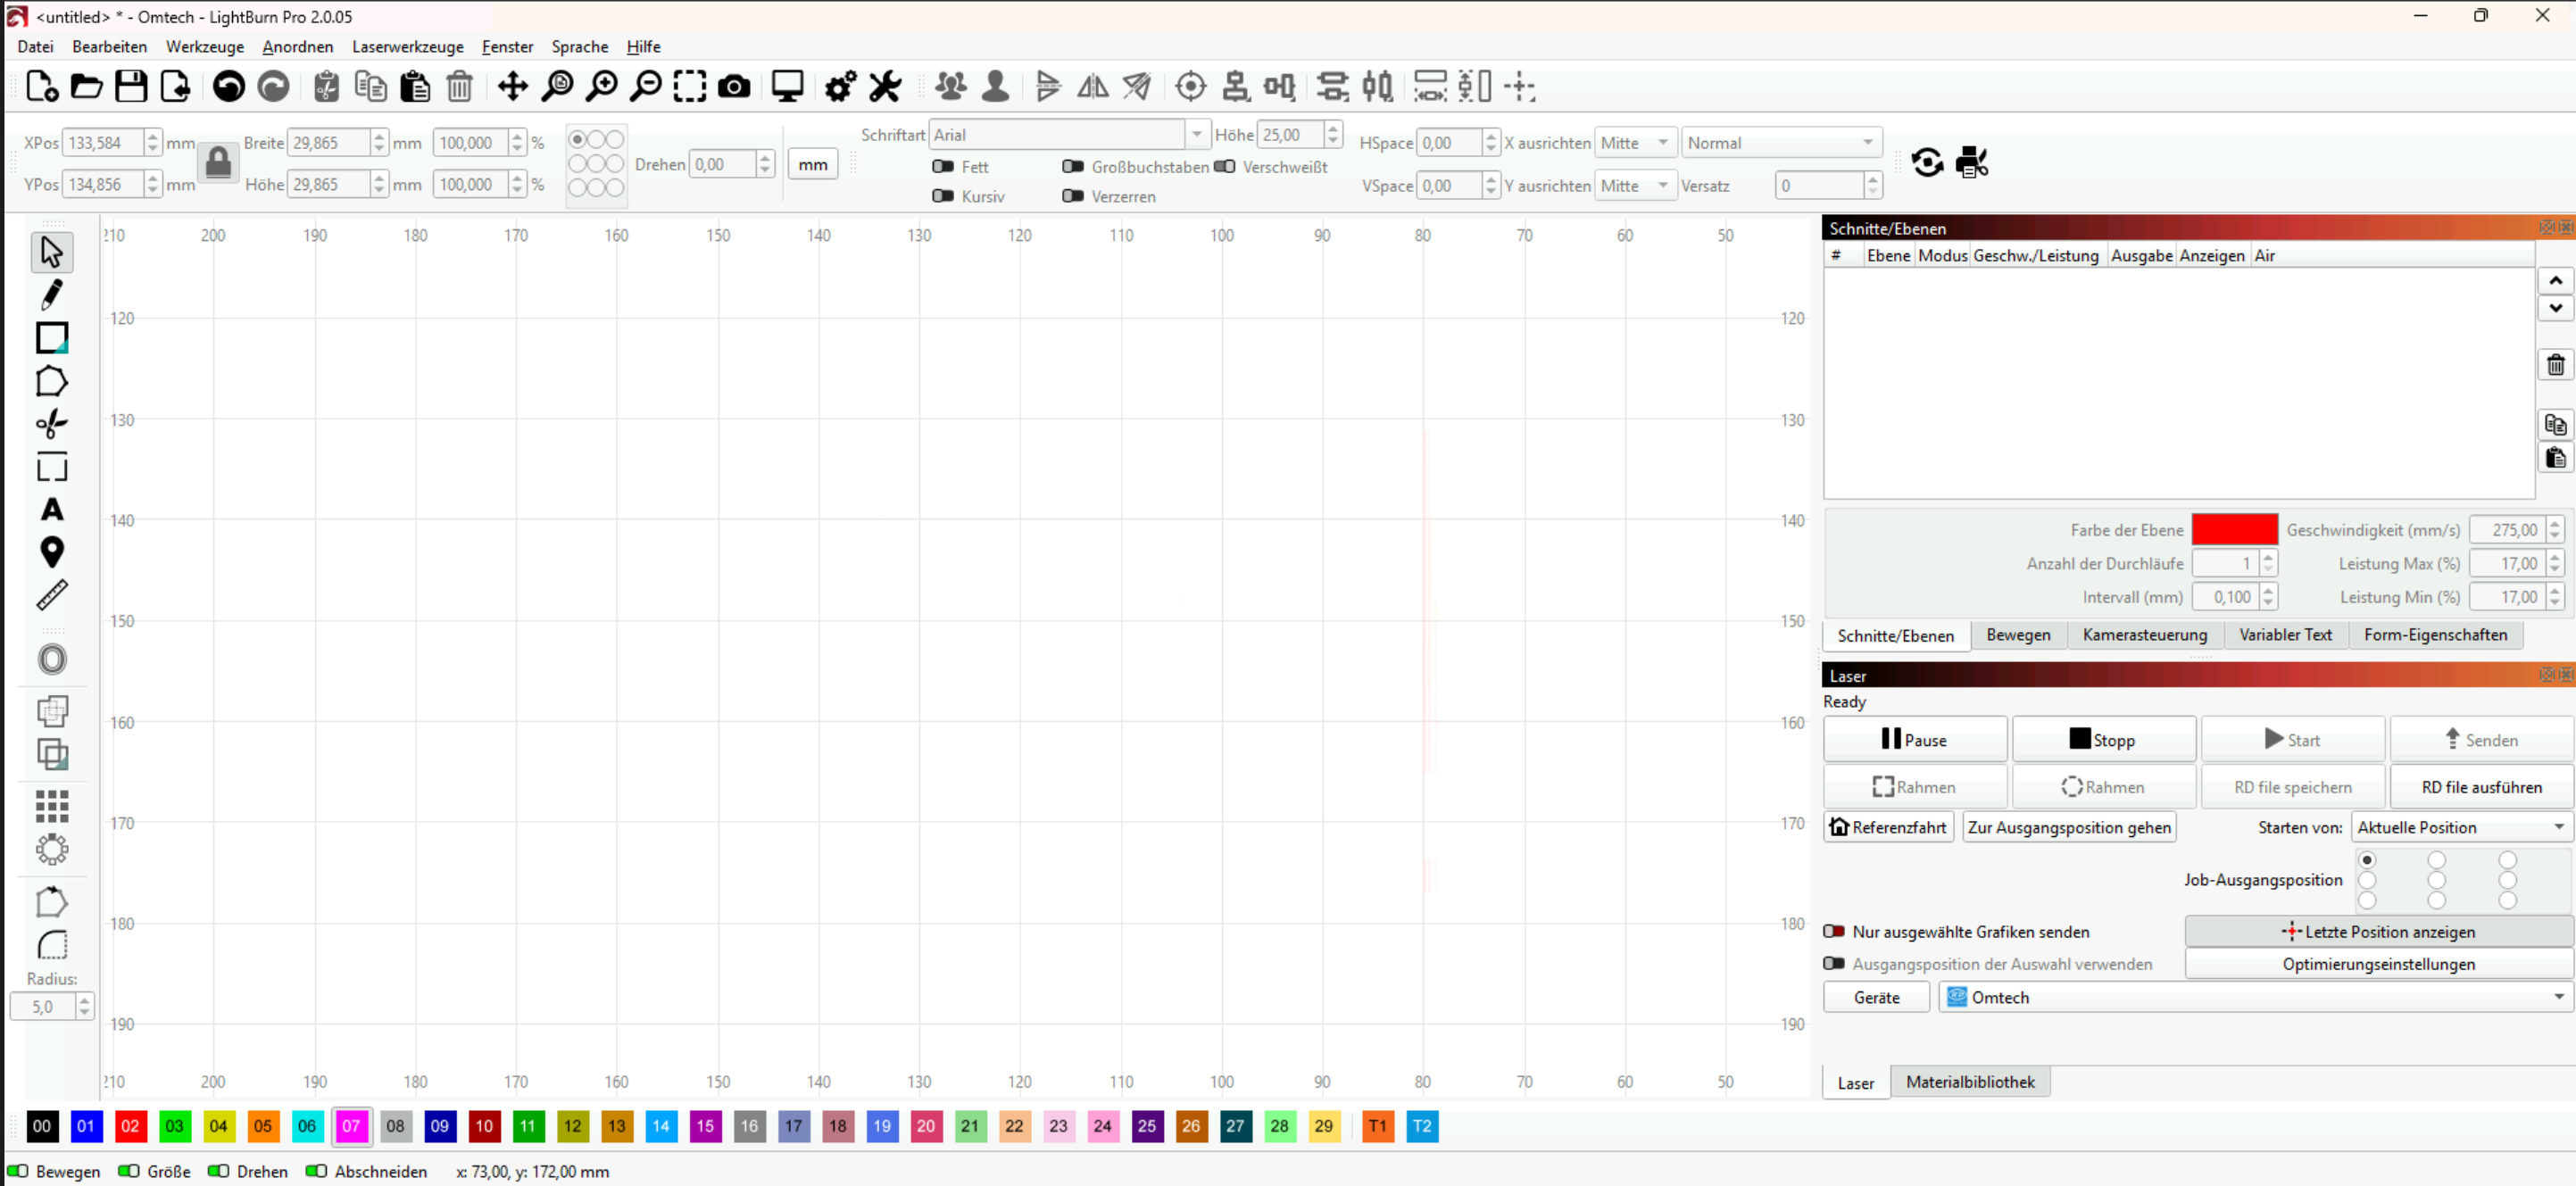Select the Position marker pin tool

51,552
